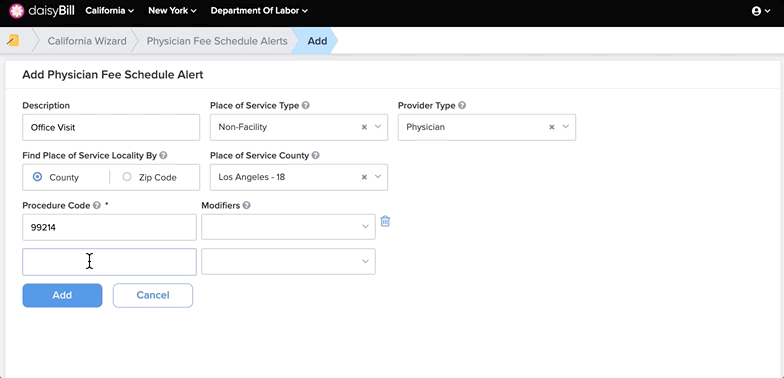Open the user account profile icon
The width and height of the screenshot is (784, 378).
pos(756,11)
